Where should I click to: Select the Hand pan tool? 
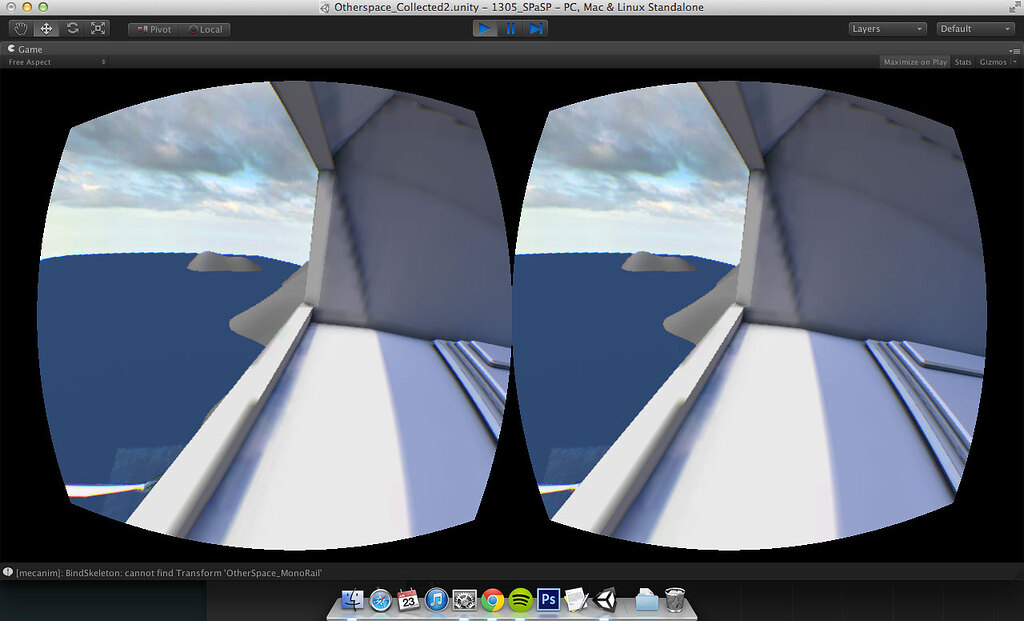pyautogui.click(x=20, y=28)
